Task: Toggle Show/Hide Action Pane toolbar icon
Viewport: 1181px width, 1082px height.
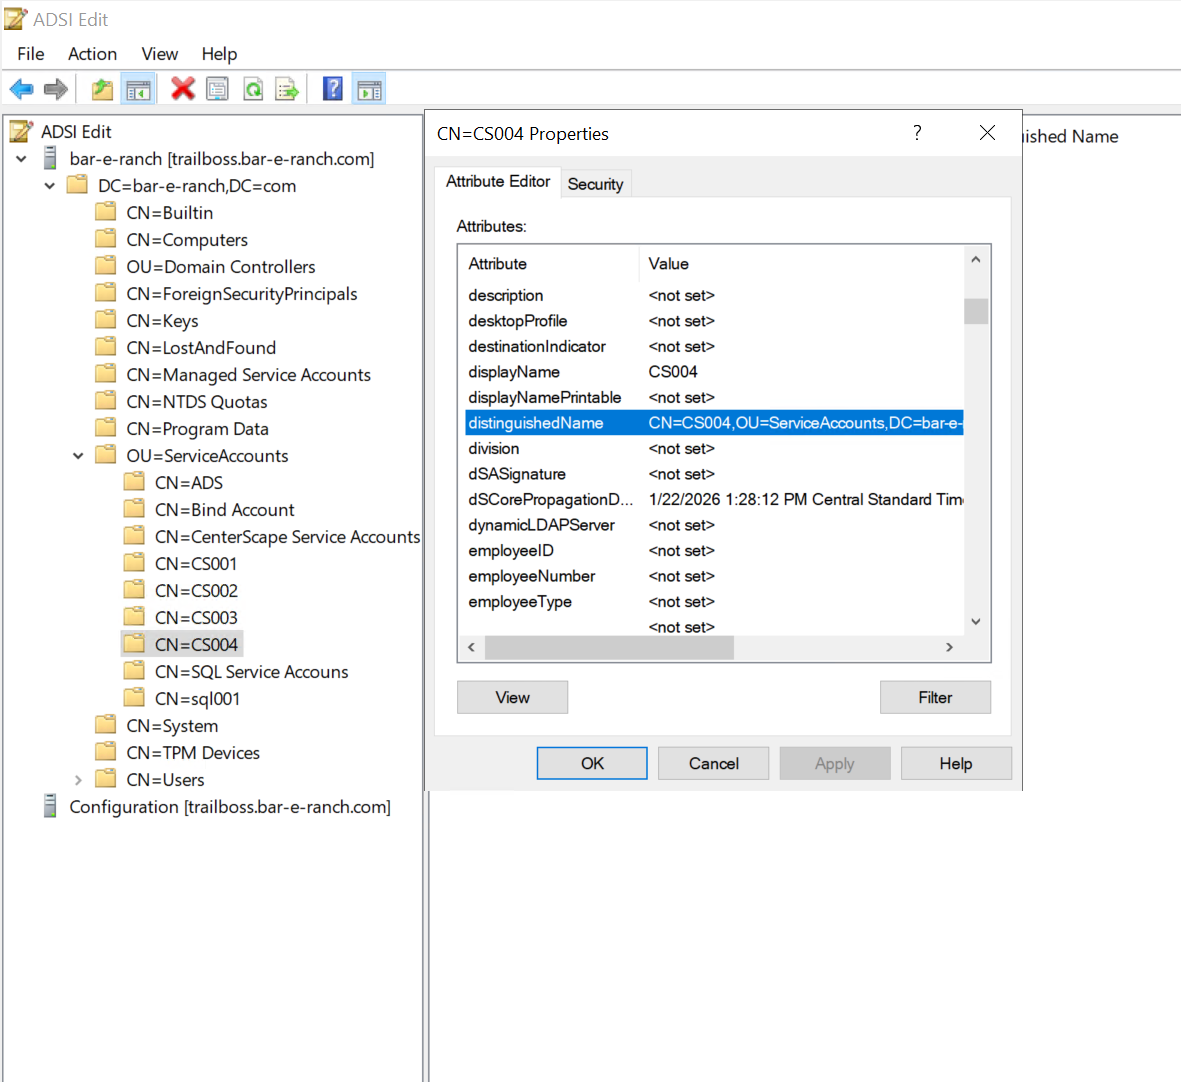Action: [x=369, y=89]
